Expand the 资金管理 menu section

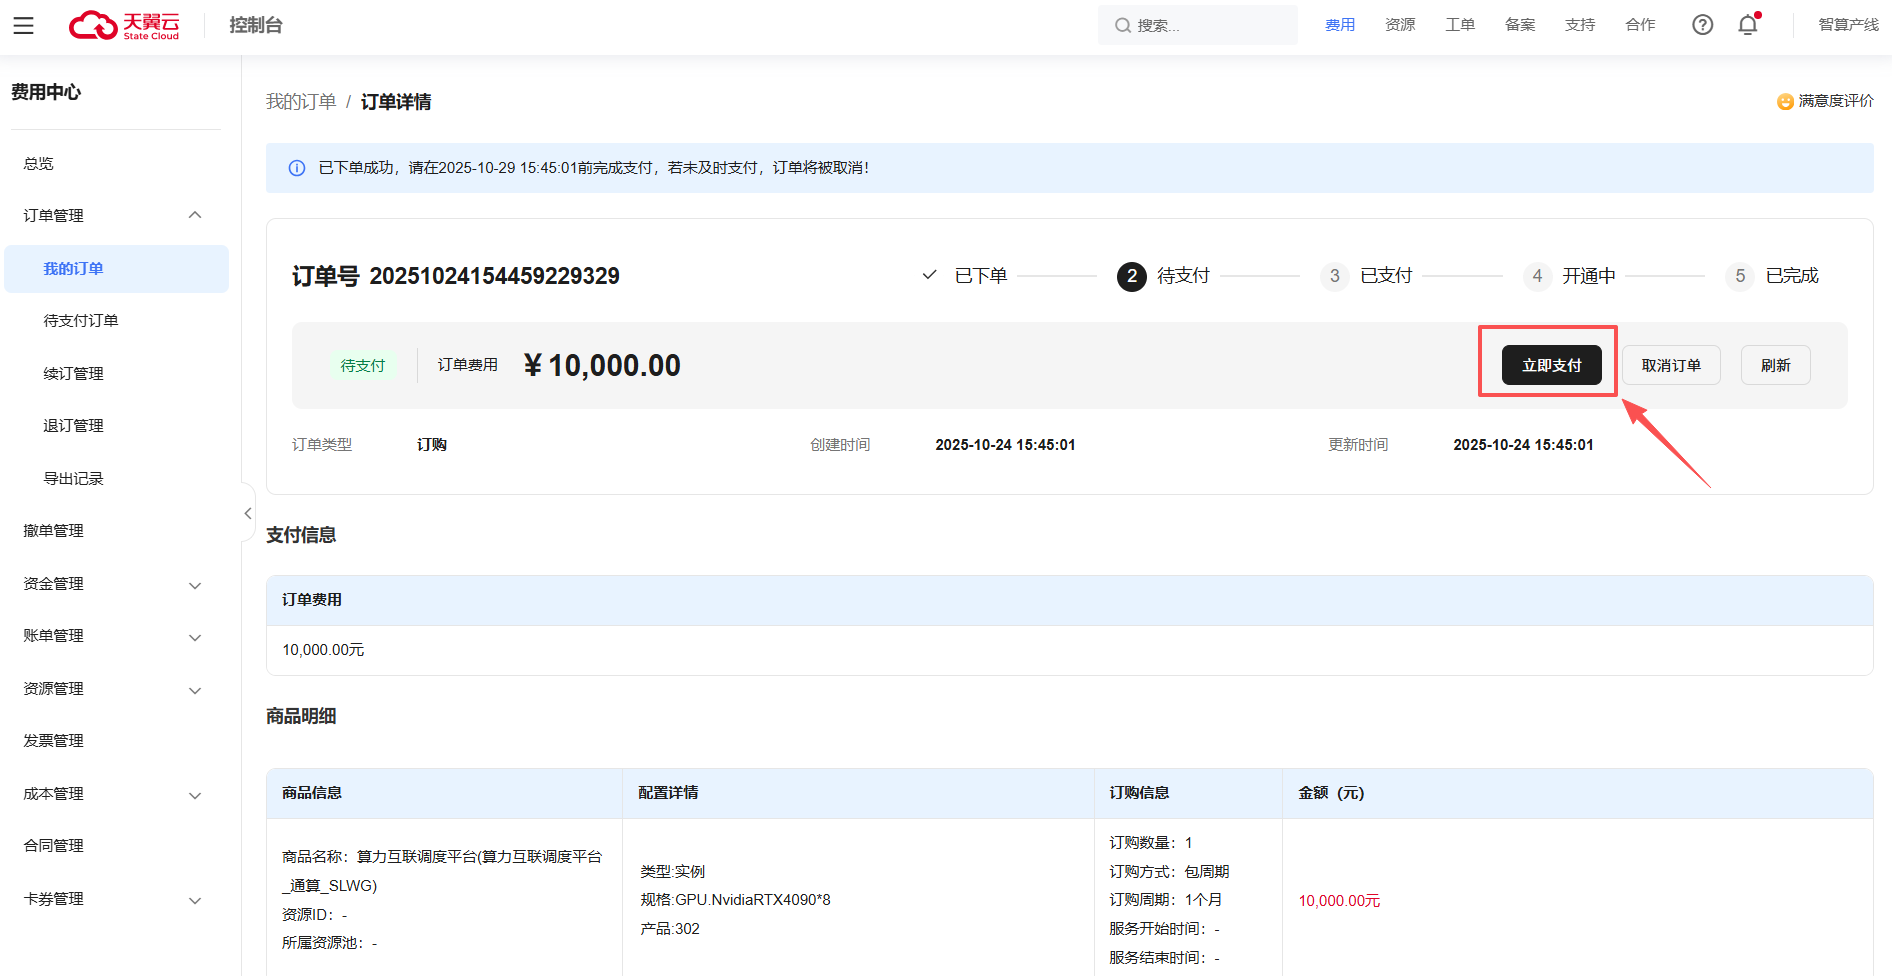195,585
